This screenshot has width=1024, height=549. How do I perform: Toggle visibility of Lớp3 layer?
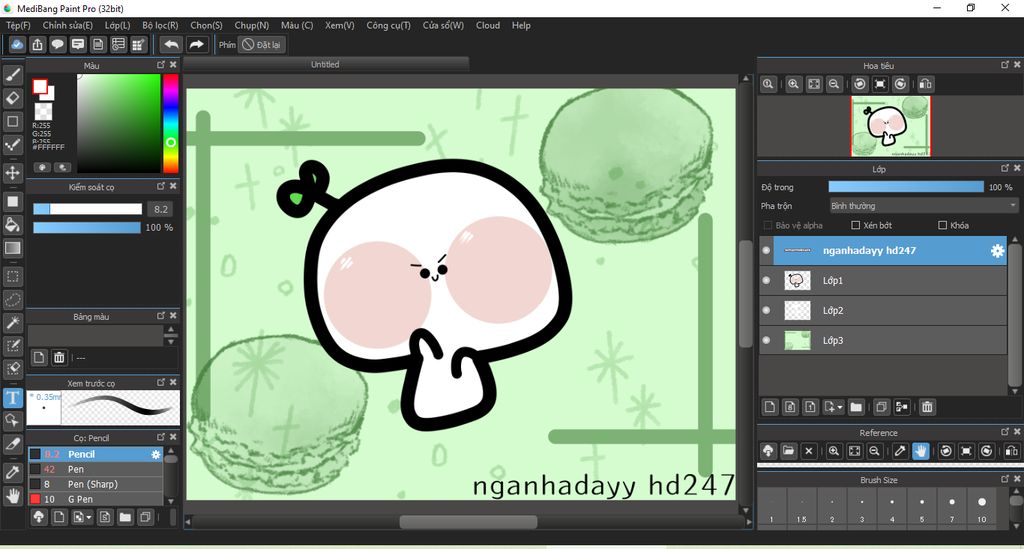[766, 340]
